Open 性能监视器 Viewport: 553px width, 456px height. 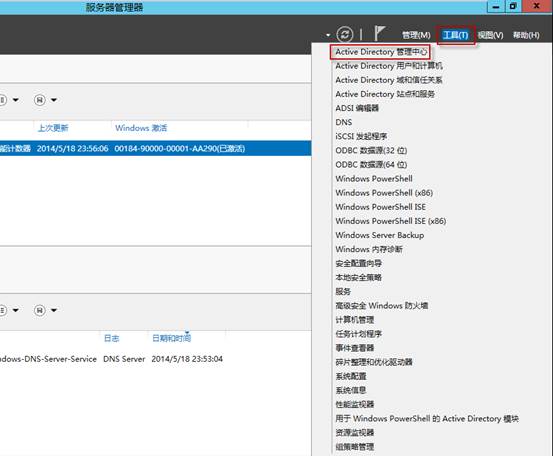pyautogui.click(x=354, y=404)
